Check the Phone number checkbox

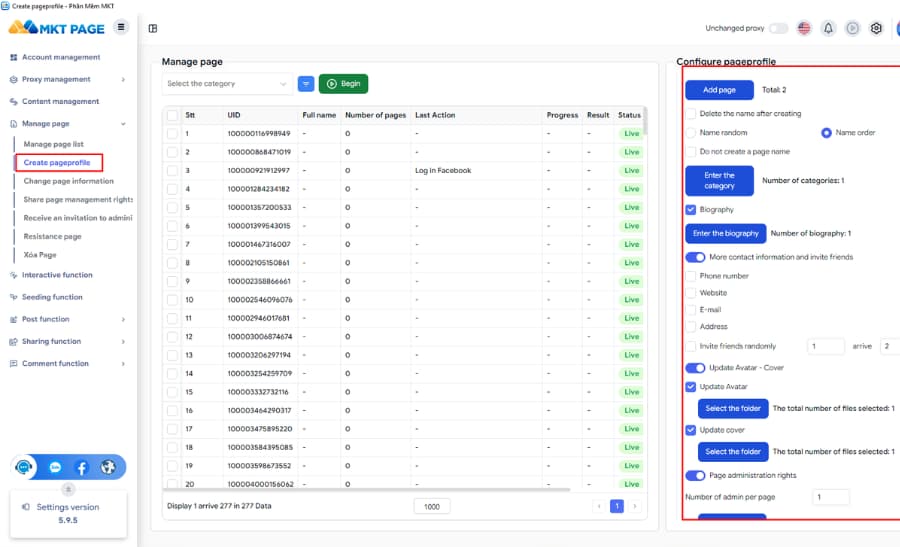coord(691,276)
